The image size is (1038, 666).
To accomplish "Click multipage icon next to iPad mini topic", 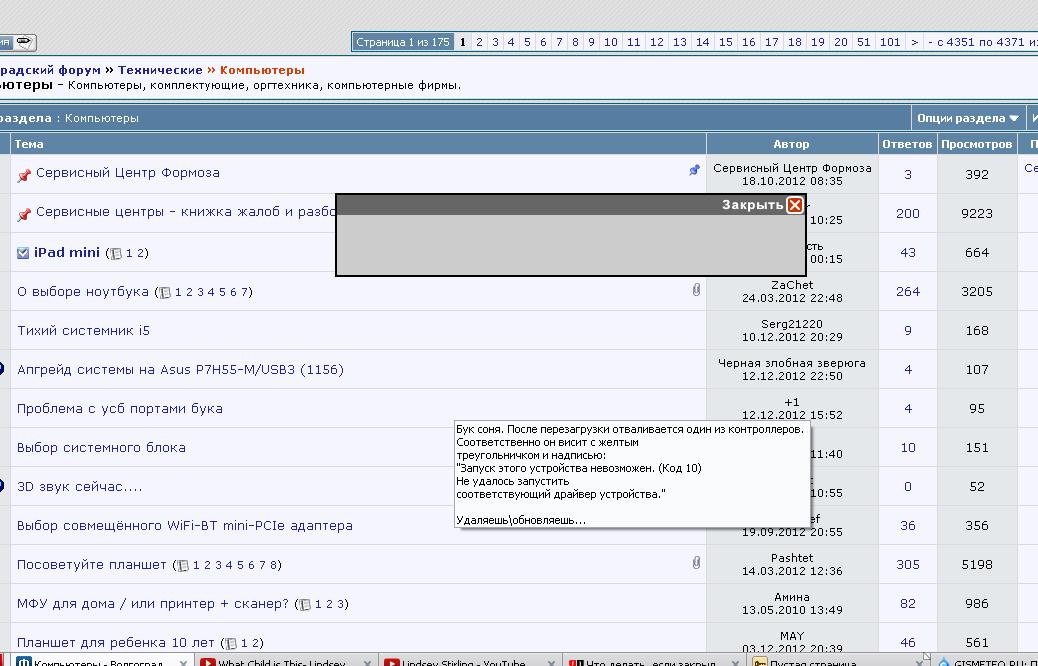I will (116, 254).
